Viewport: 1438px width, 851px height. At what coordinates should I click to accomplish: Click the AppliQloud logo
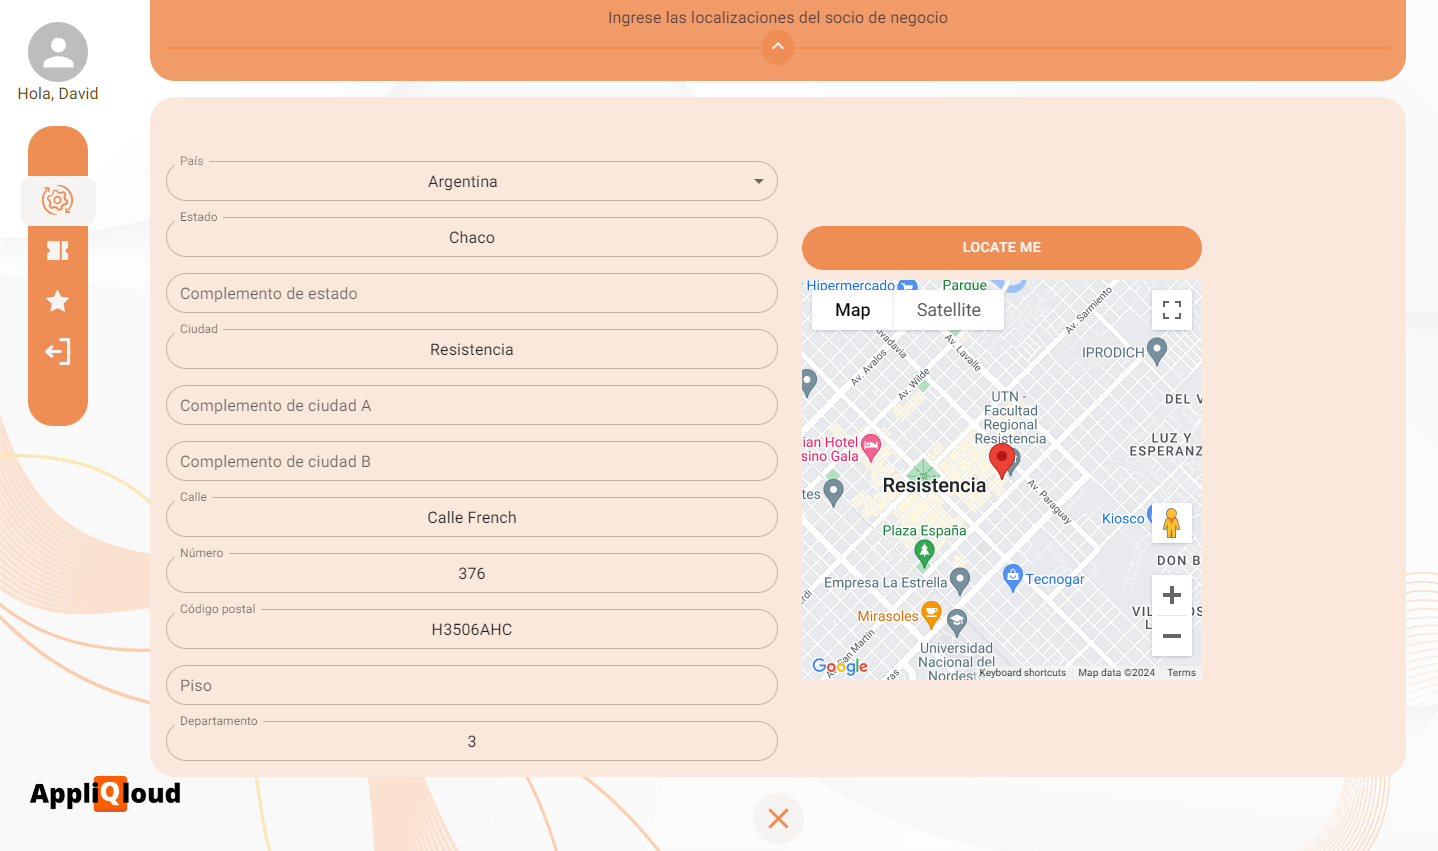pos(104,793)
